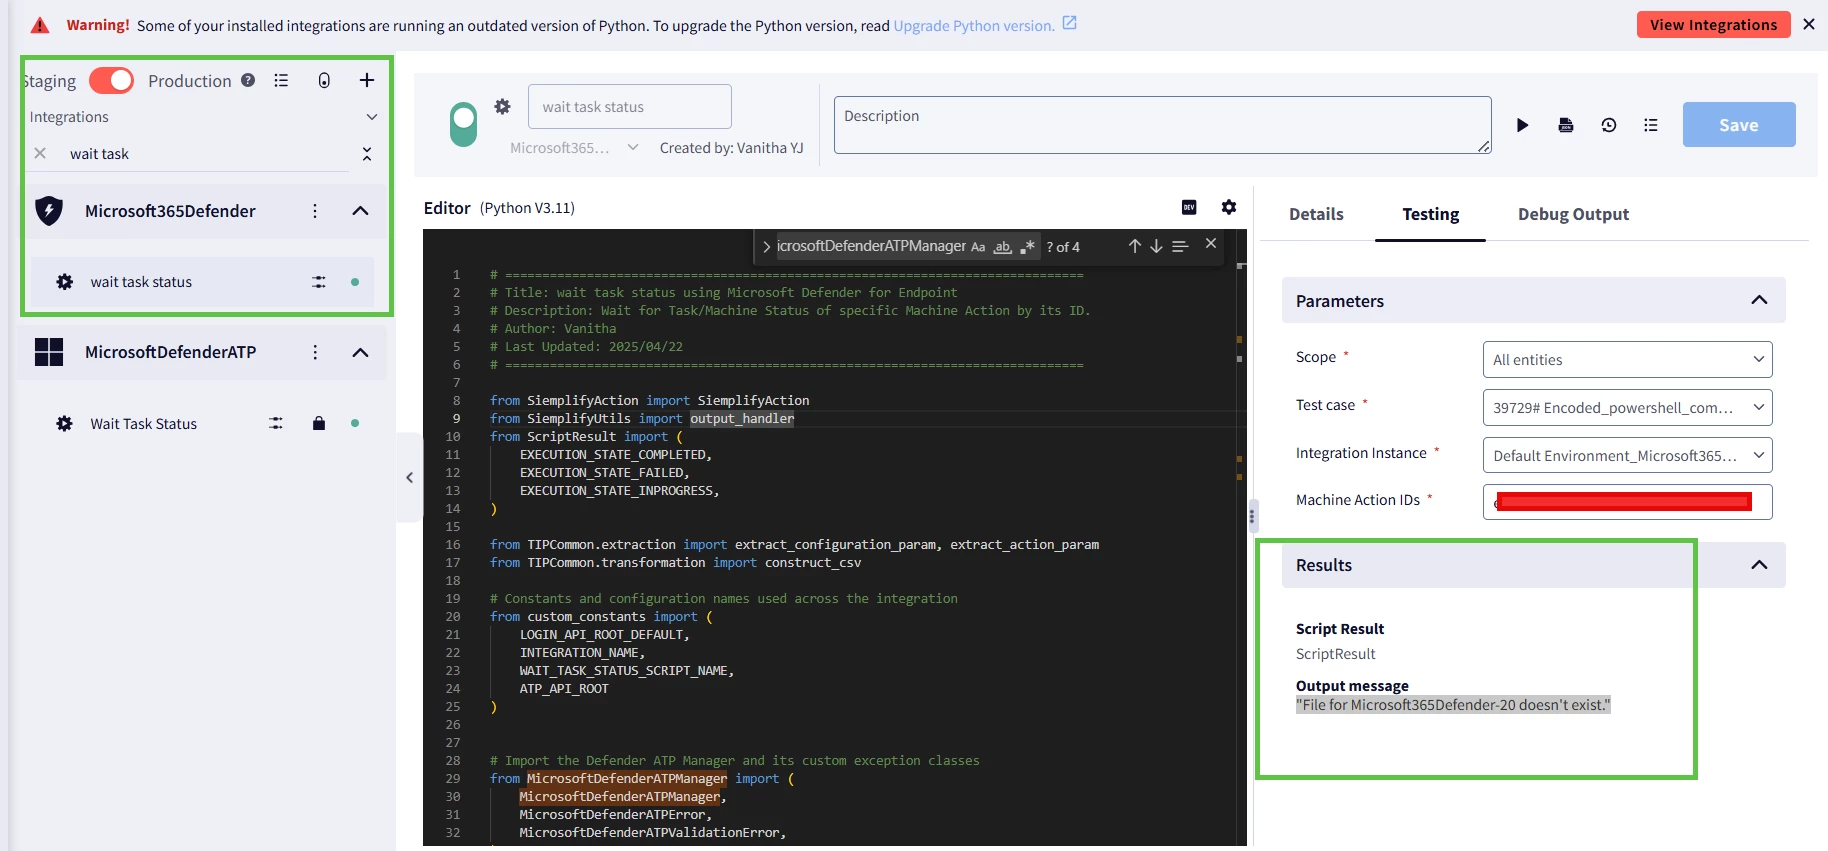Select 'wait task status' action under Microsoft365Defender
The width and height of the screenshot is (1828, 851).
pyautogui.click(x=141, y=282)
